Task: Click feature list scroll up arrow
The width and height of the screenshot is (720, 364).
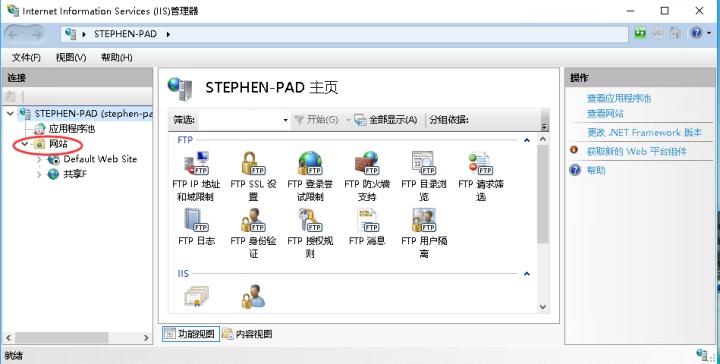Action: pyautogui.click(x=543, y=139)
